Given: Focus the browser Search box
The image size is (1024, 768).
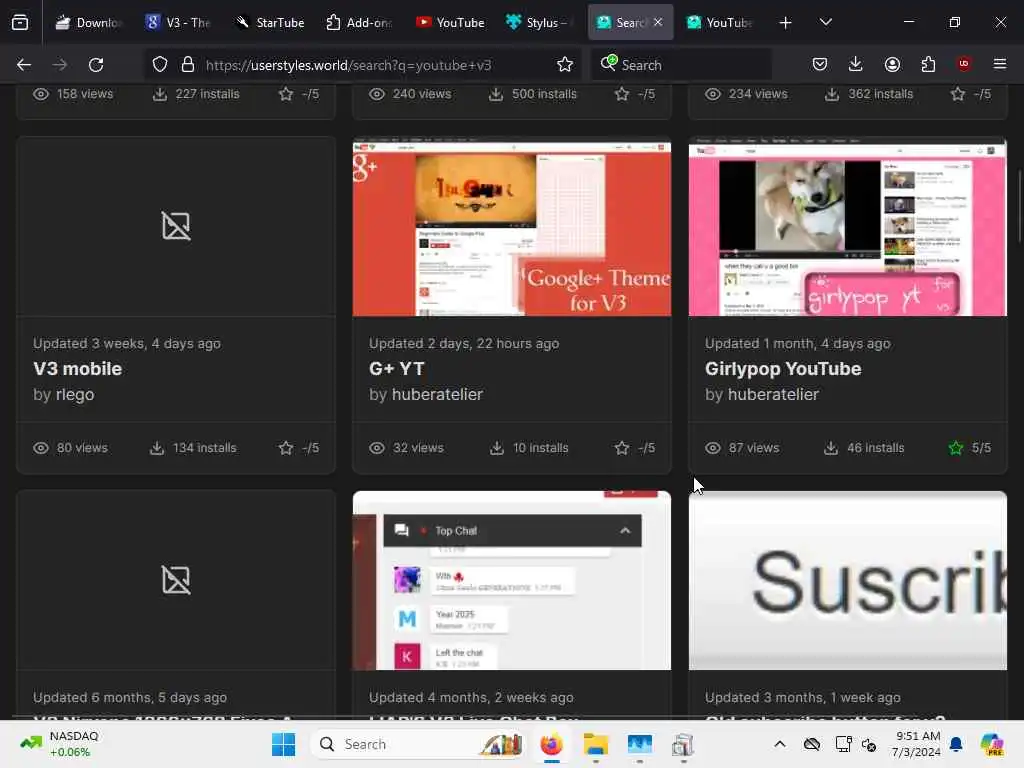Looking at the screenshot, I should (681, 65).
